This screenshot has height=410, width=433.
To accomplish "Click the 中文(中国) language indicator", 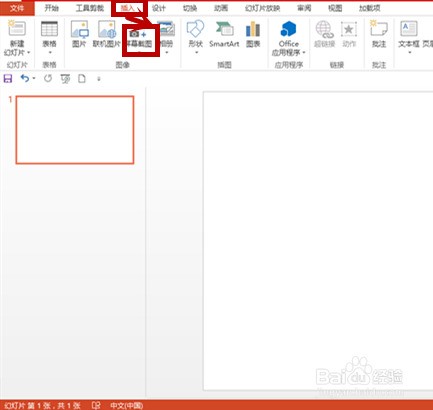I will coord(127,405).
